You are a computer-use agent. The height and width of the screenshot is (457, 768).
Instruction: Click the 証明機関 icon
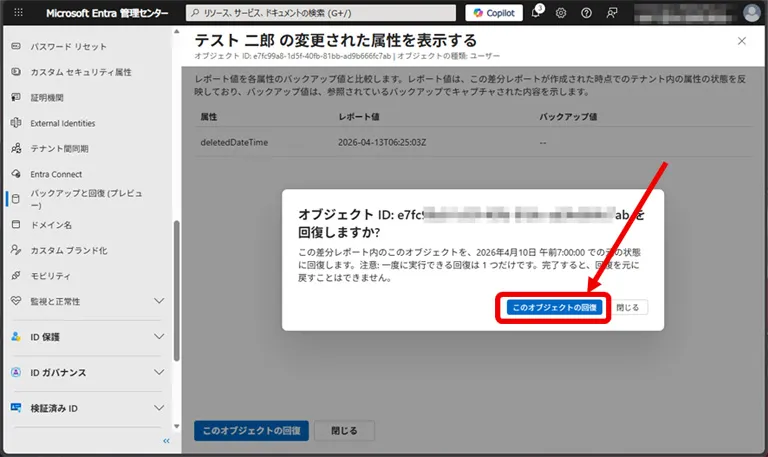[16, 97]
